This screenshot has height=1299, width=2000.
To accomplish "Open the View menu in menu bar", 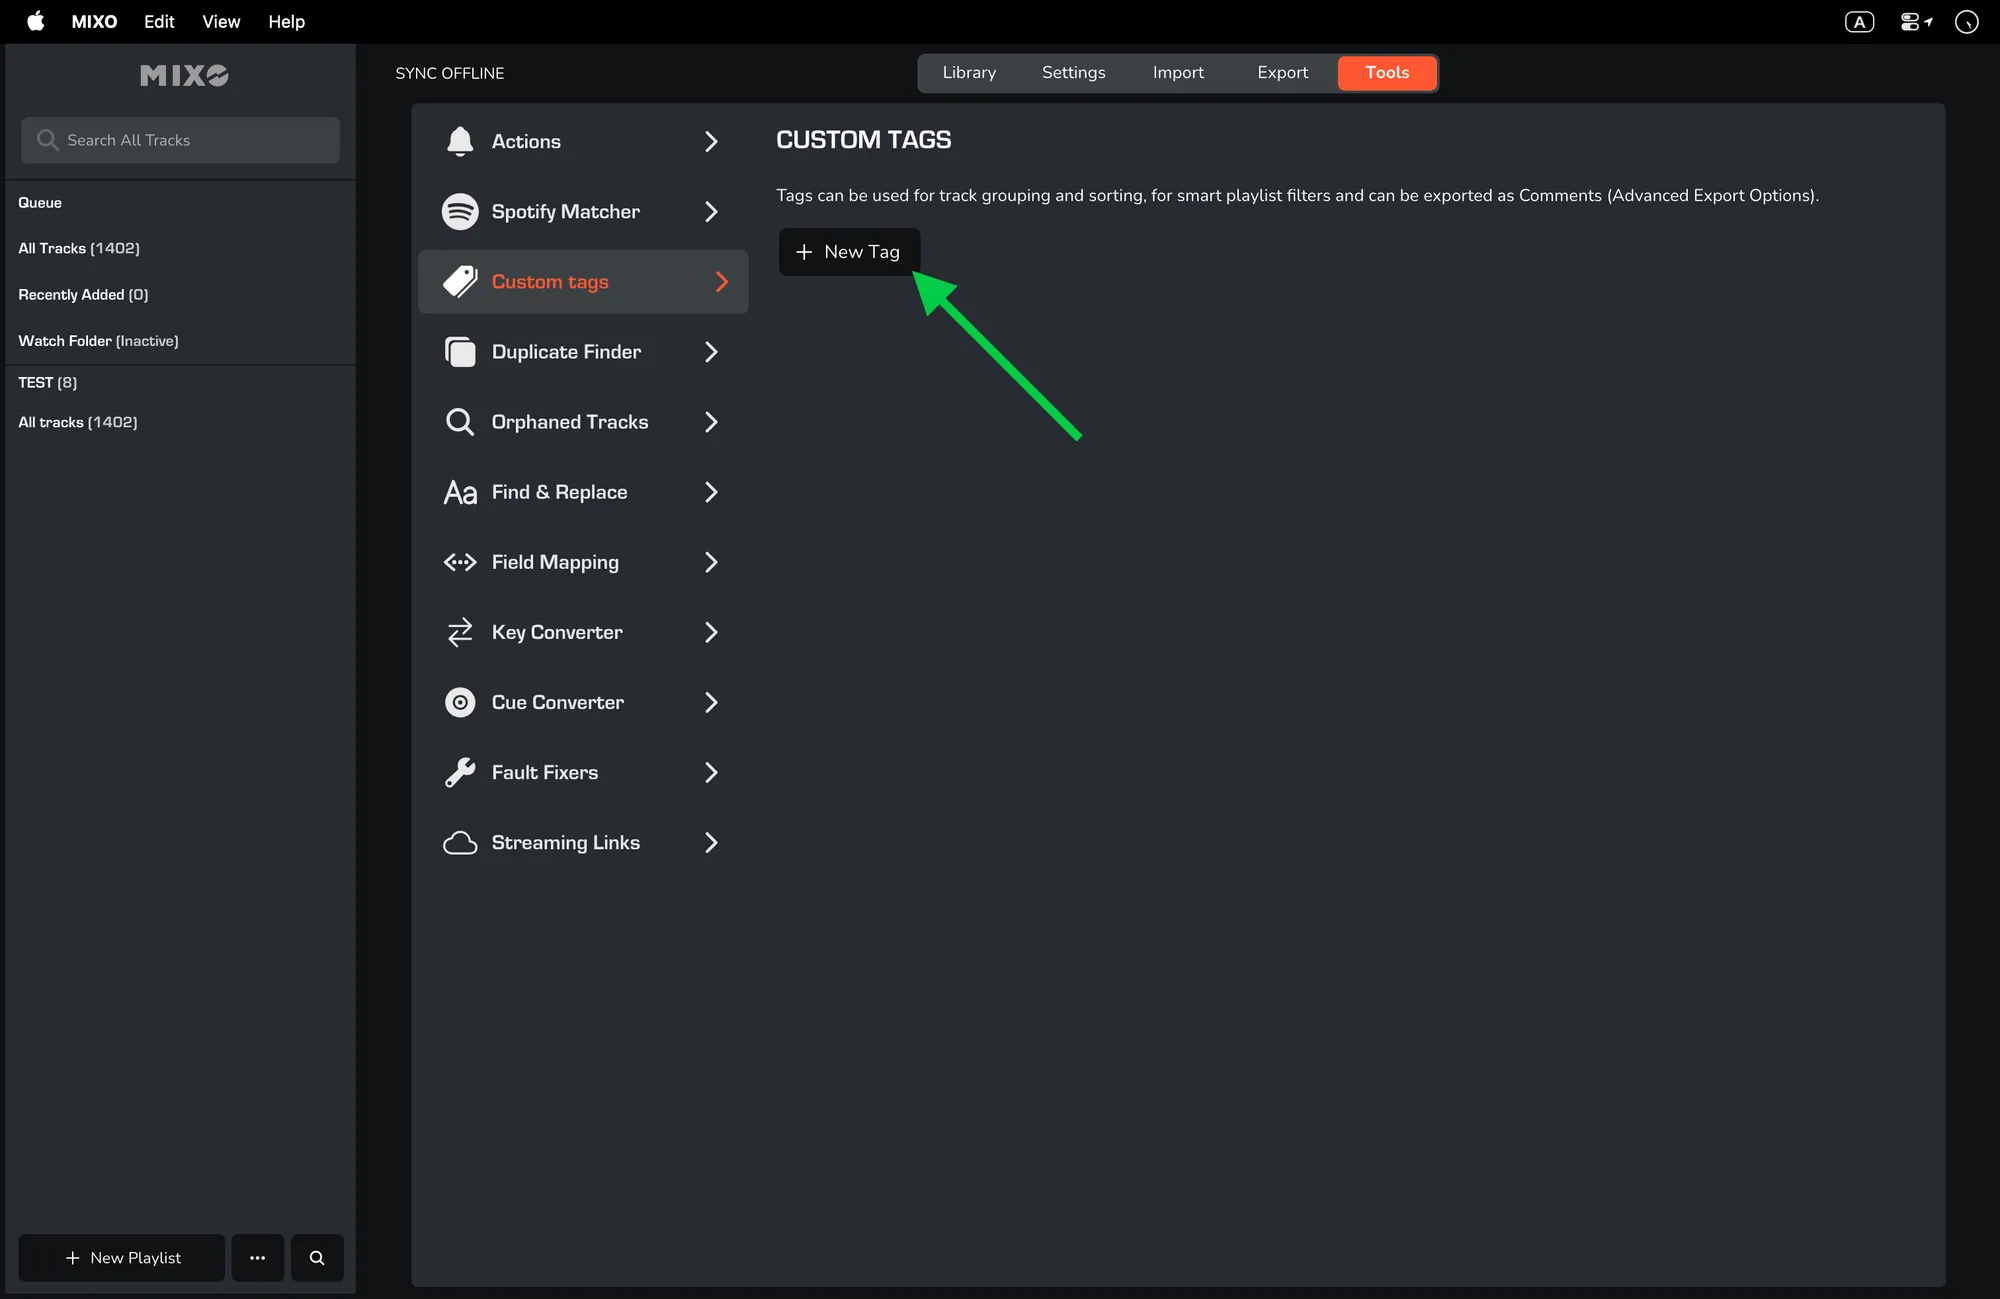I will point(221,21).
